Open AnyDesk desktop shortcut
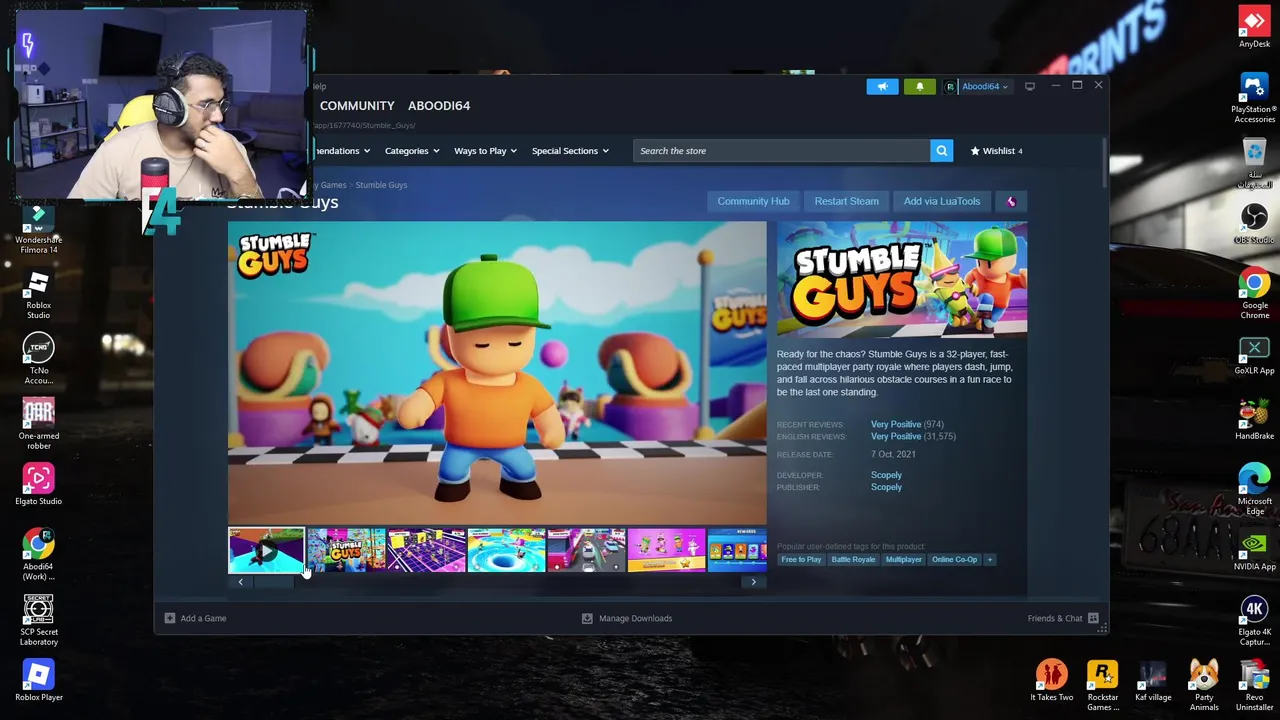Image resolution: width=1280 pixels, height=720 pixels. (x=1254, y=27)
